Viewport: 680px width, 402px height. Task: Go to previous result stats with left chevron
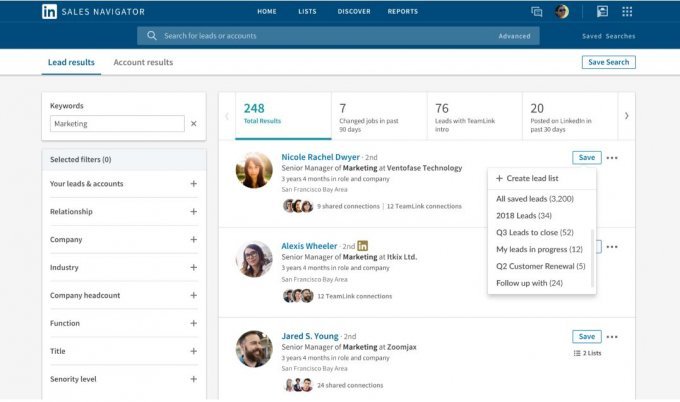click(x=227, y=116)
